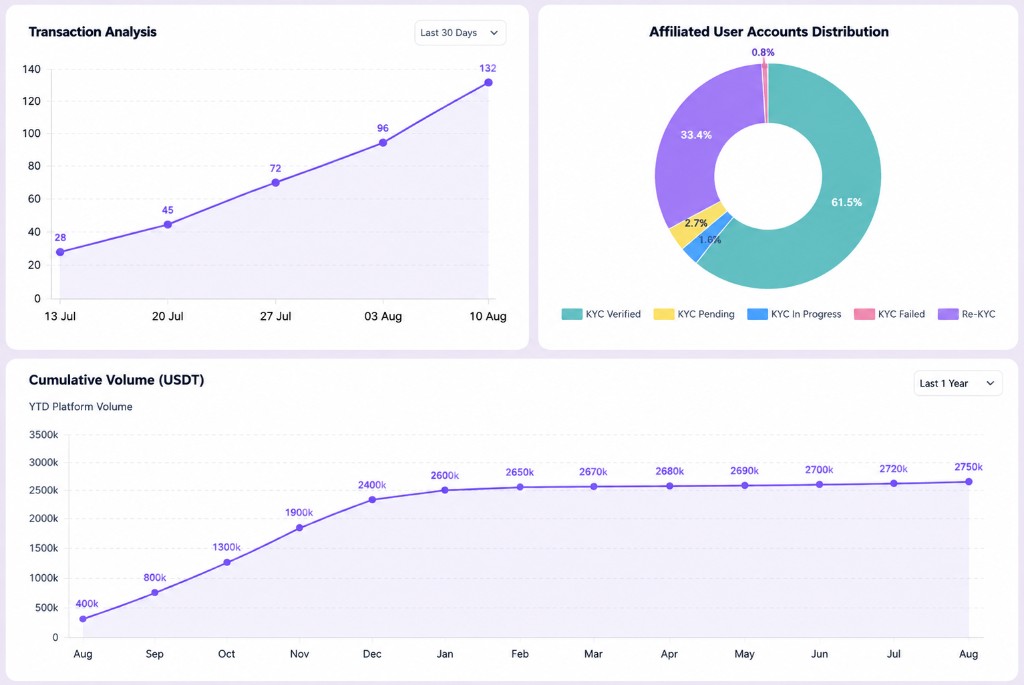Open the Last 30 Days dropdown
Image resolution: width=1024 pixels, height=685 pixels.
tap(460, 33)
